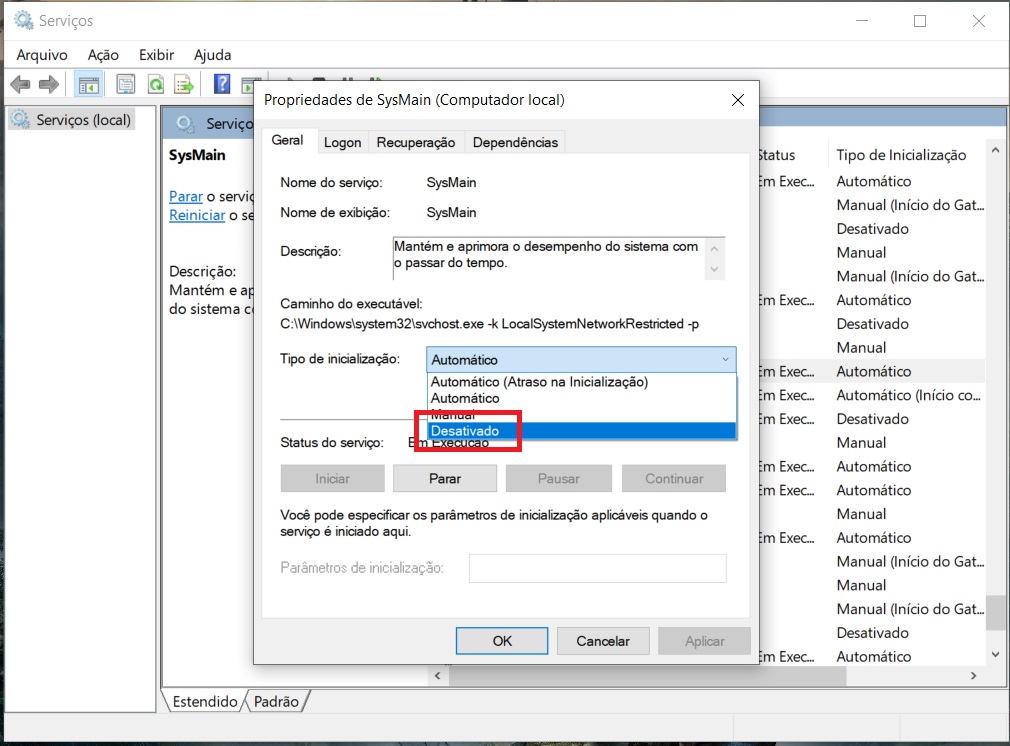Open the Ação menu
1010x746 pixels.
tap(103, 55)
